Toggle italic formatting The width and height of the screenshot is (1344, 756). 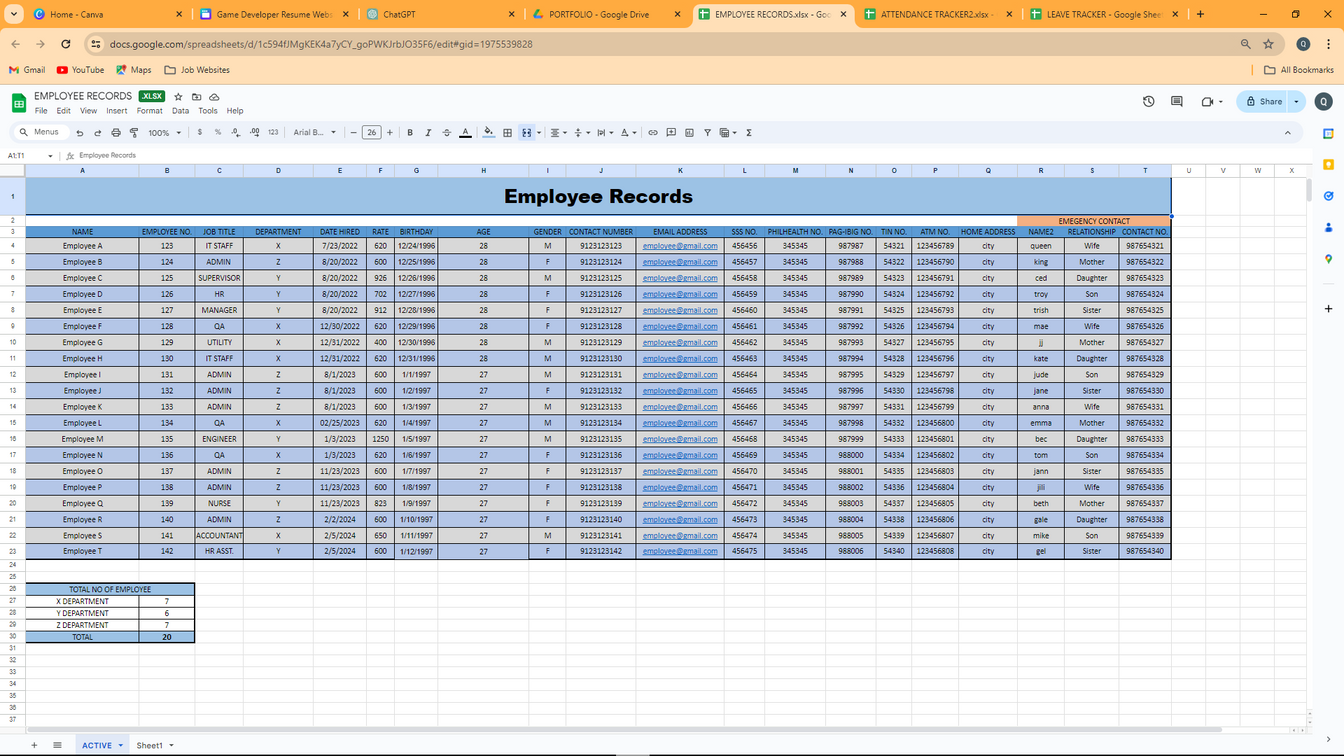pyautogui.click(x=428, y=133)
